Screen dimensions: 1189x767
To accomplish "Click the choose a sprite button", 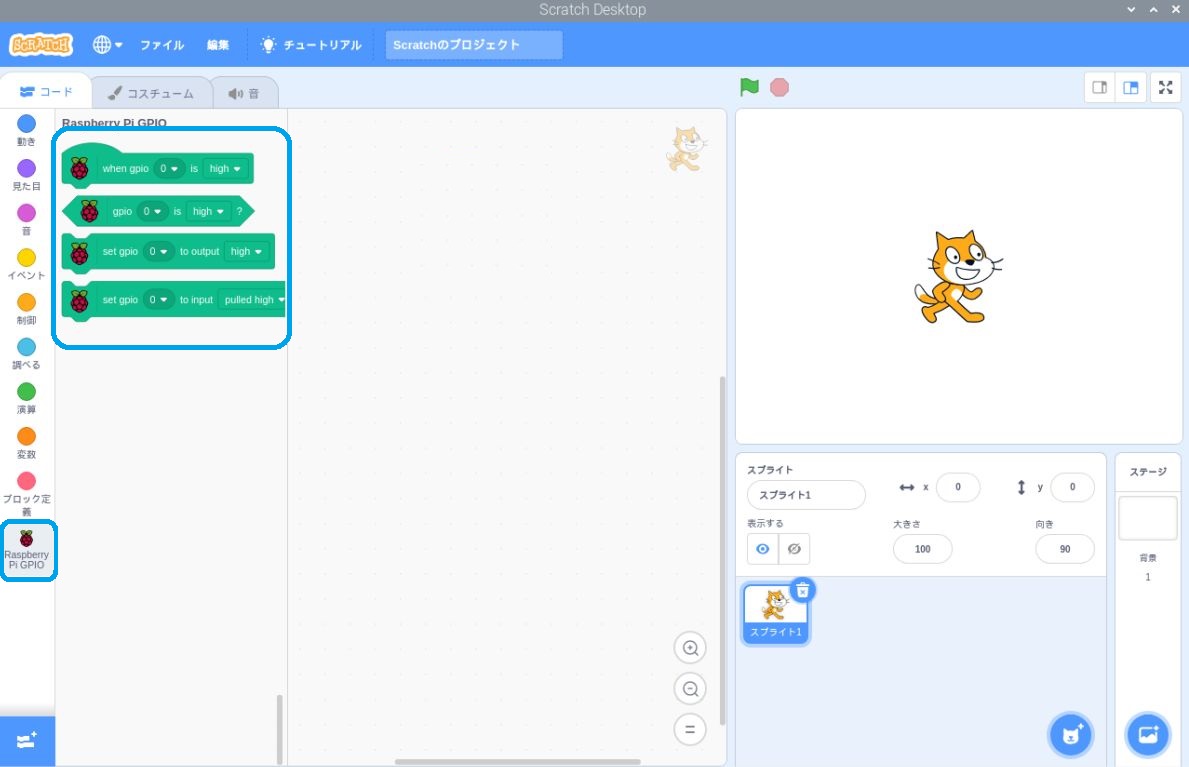I will click(1071, 734).
